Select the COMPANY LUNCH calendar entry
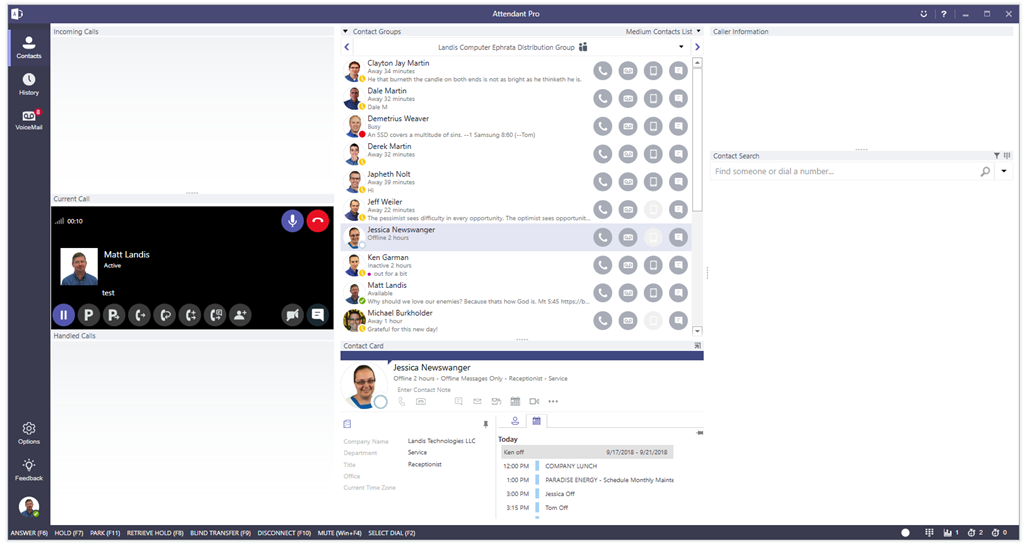 (588, 466)
